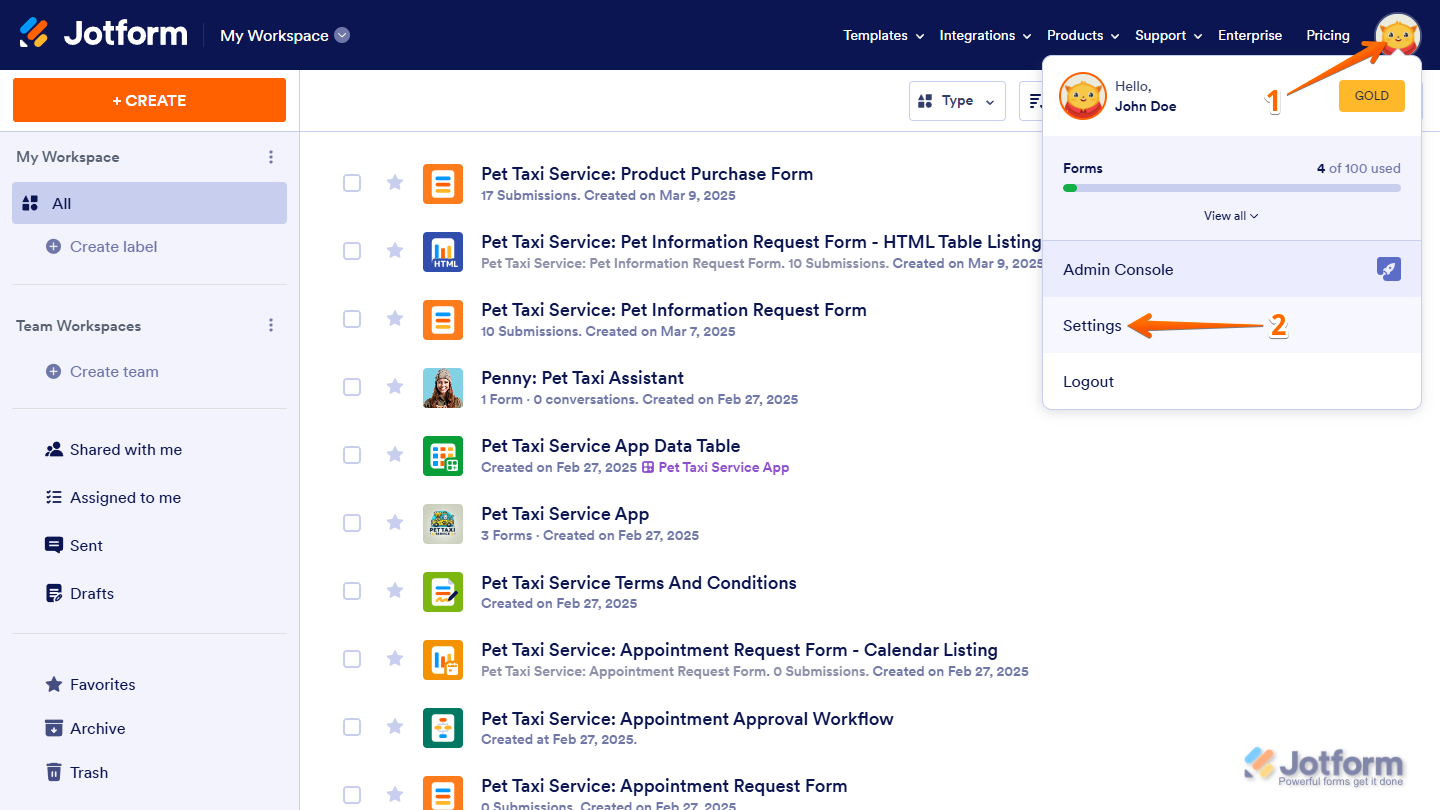
Task: Expand the My Workspace dropdown in header
Action: [x=342, y=35]
